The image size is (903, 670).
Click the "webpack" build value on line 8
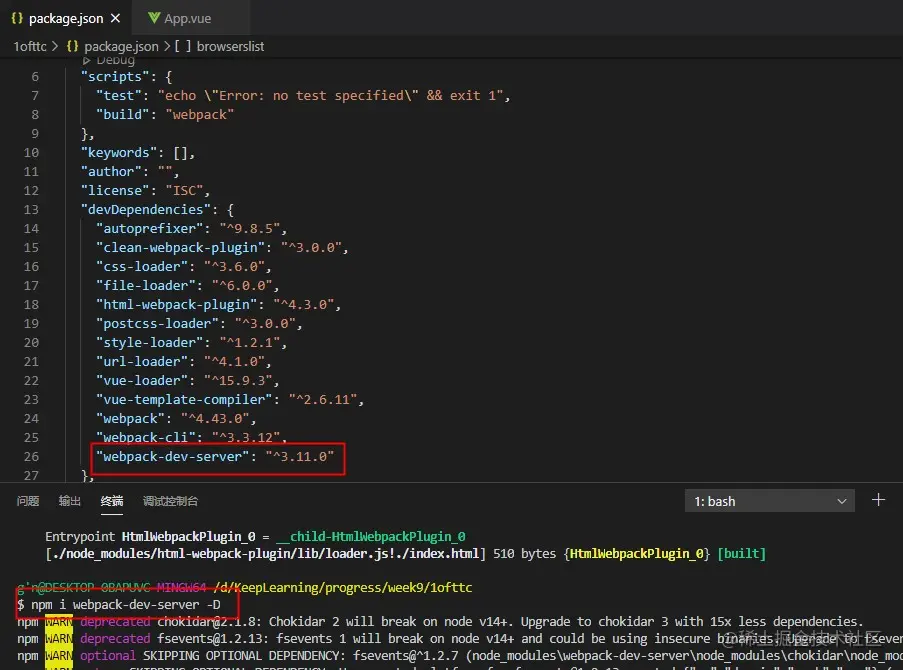(x=200, y=115)
